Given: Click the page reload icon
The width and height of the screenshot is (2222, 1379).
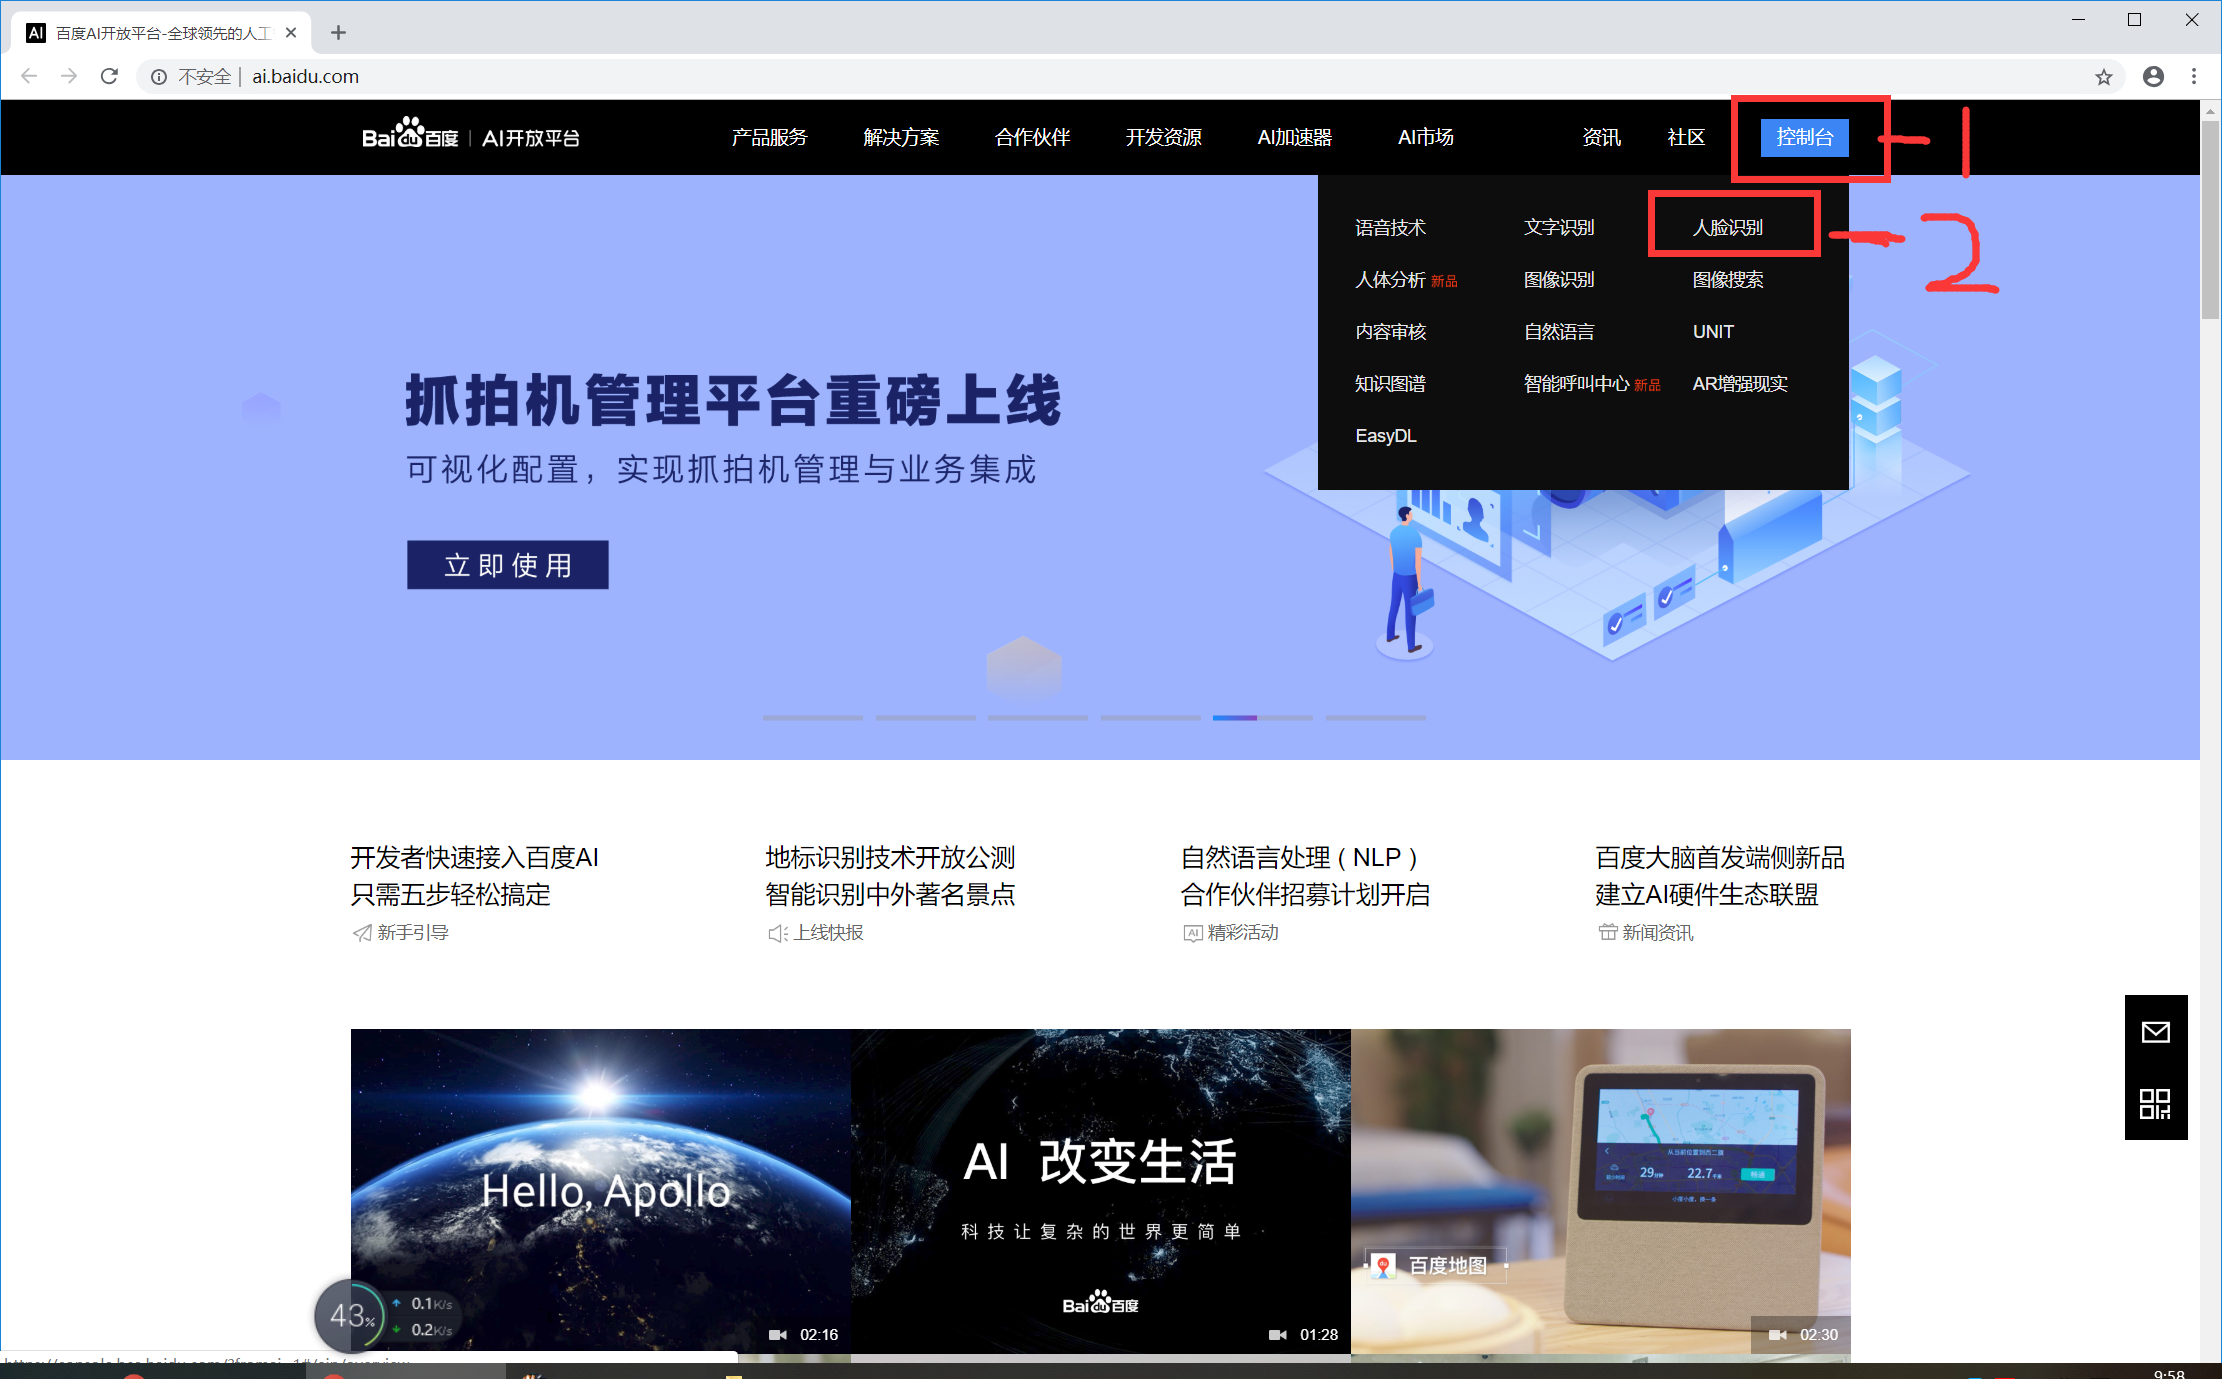Looking at the screenshot, I should pyautogui.click(x=109, y=76).
